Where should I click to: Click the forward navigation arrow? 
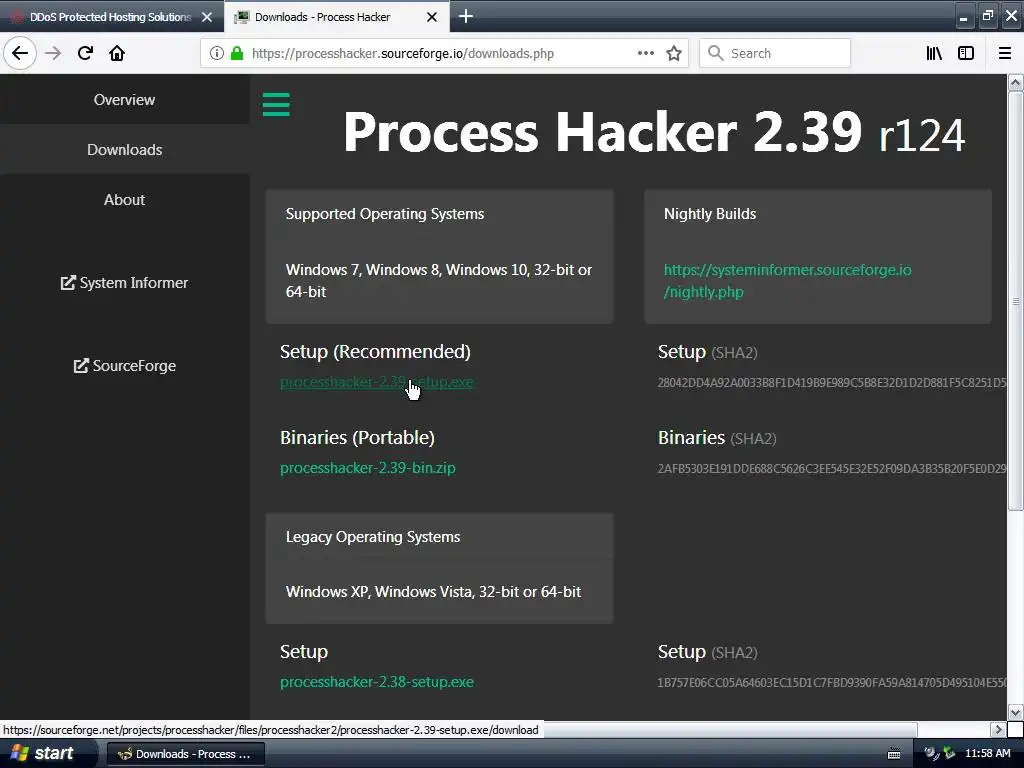pyautogui.click(x=53, y=53)
